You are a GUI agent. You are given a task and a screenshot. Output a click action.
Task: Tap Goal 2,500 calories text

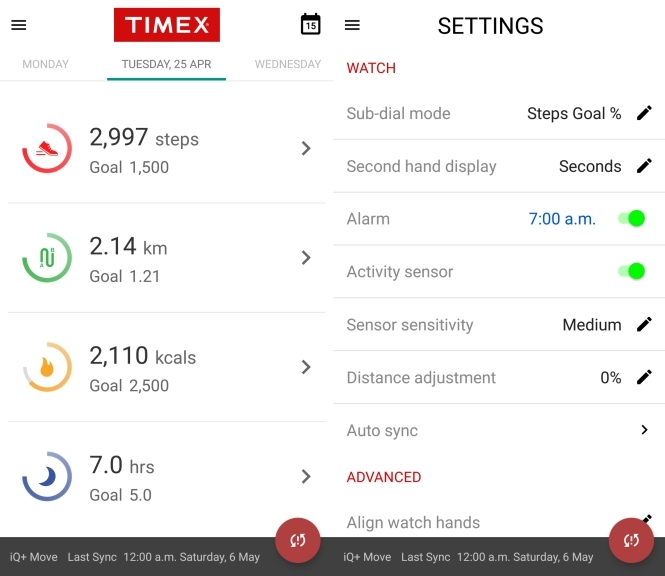(129, 386)
